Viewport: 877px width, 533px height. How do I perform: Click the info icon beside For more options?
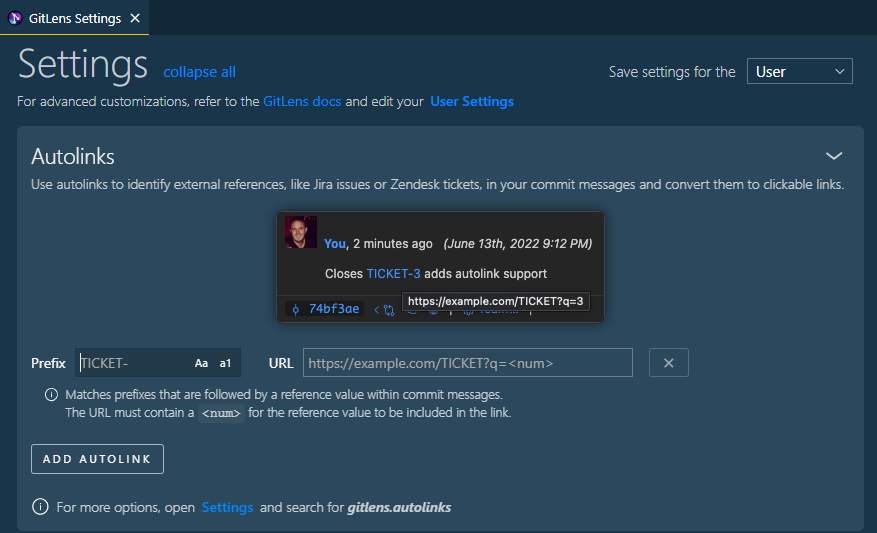[x=40, y=507]
